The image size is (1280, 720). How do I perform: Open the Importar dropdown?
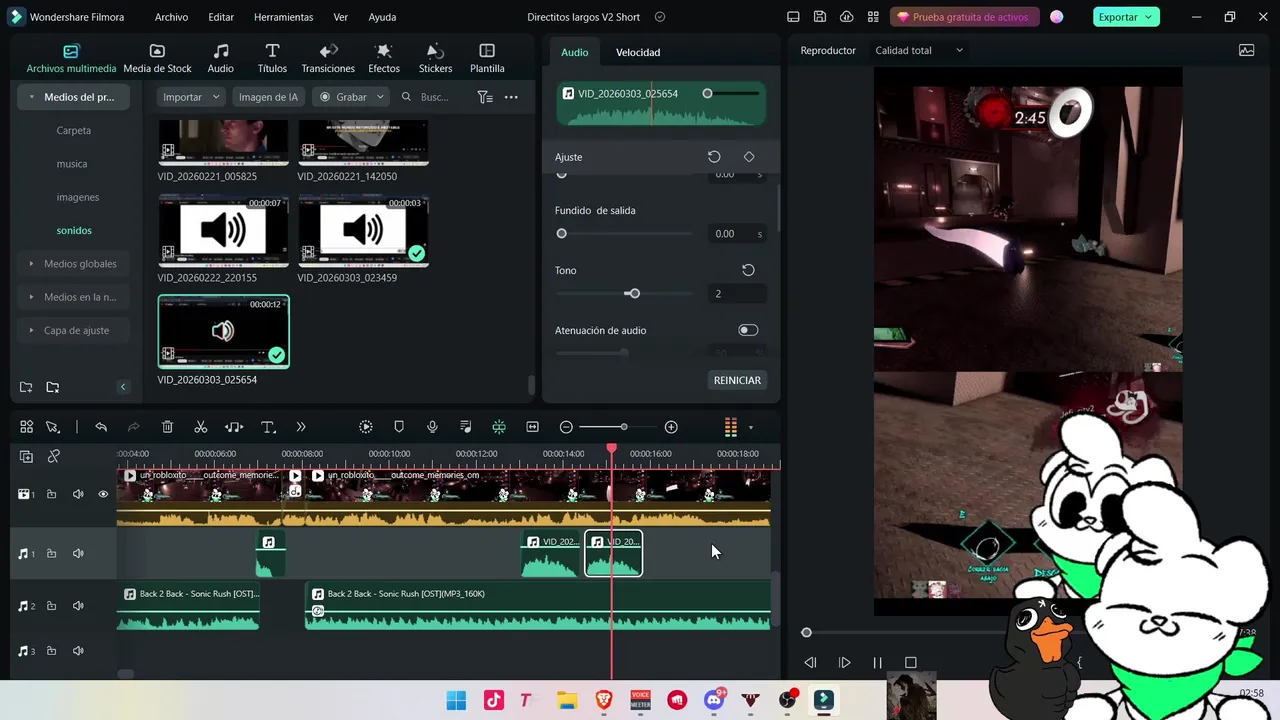click(x=191, y=97)
